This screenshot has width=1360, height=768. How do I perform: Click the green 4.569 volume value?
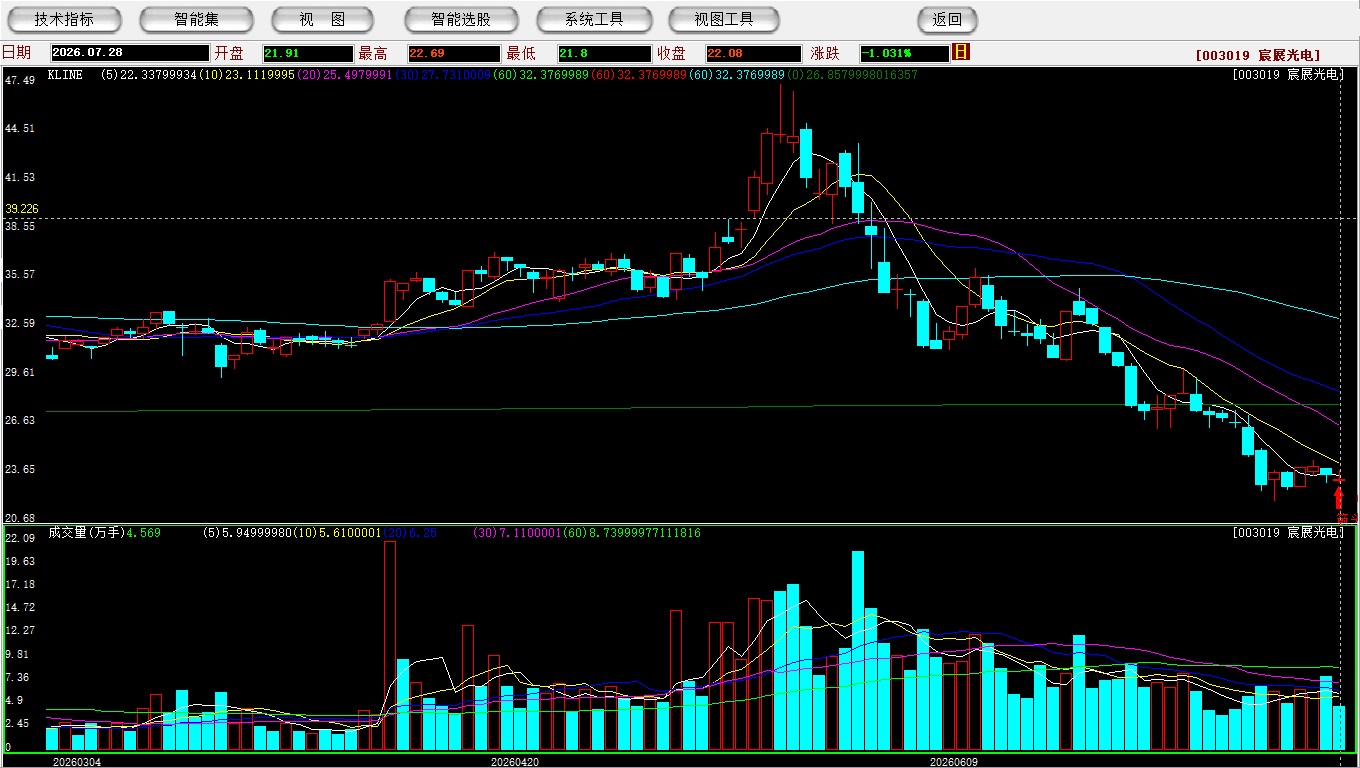(143, 533)
